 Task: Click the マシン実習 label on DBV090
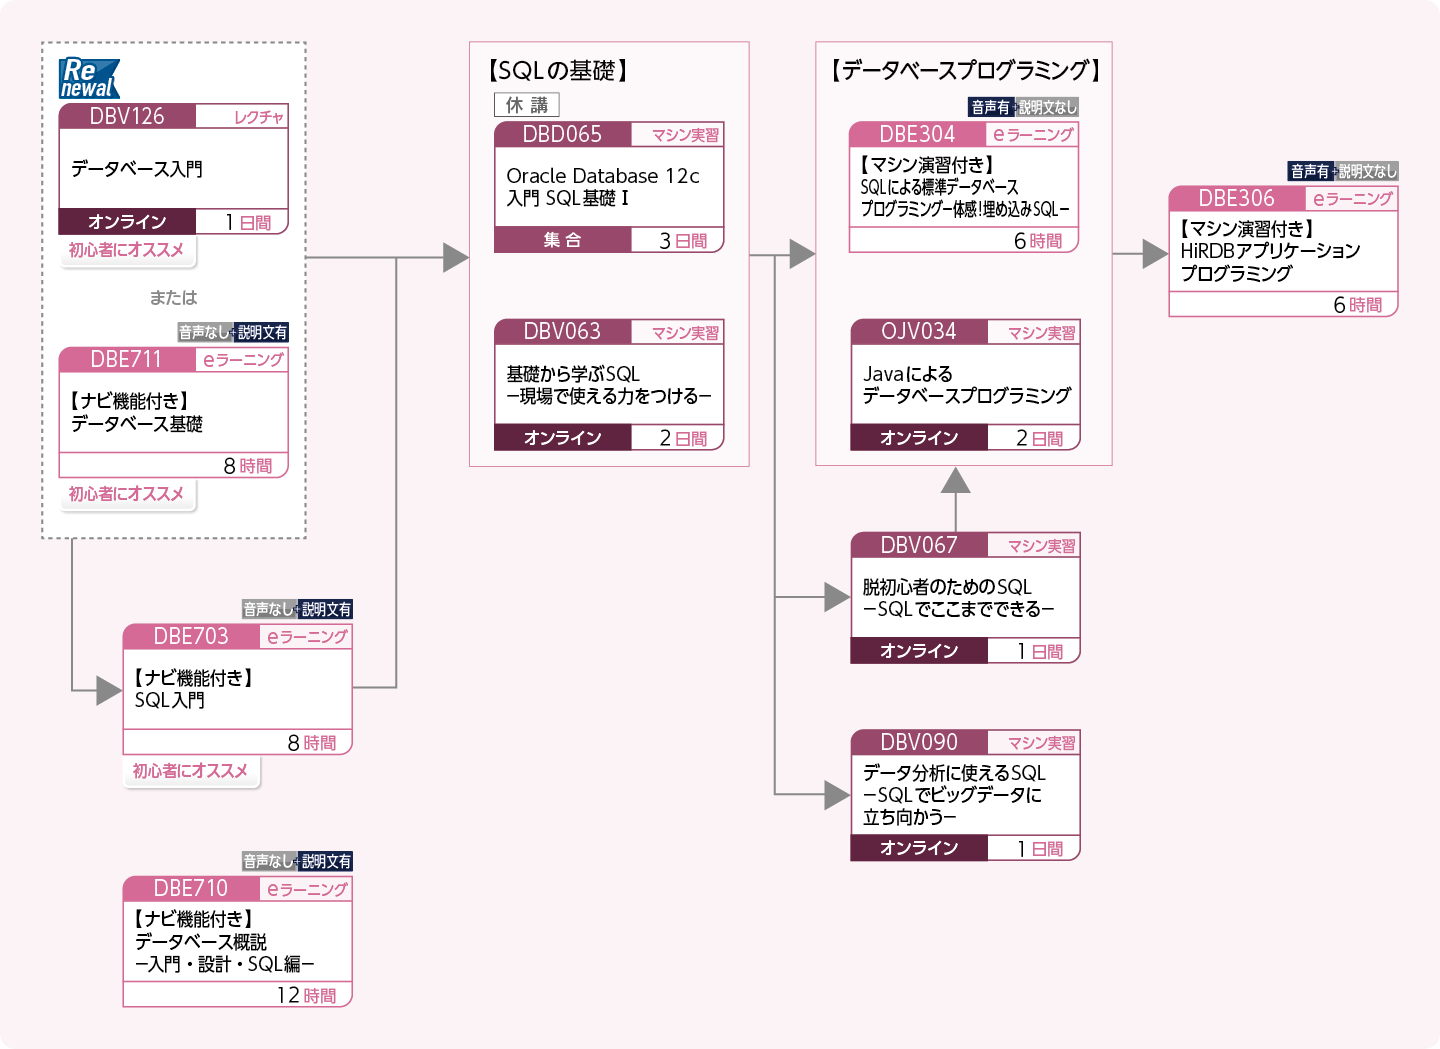point(1041,743)
